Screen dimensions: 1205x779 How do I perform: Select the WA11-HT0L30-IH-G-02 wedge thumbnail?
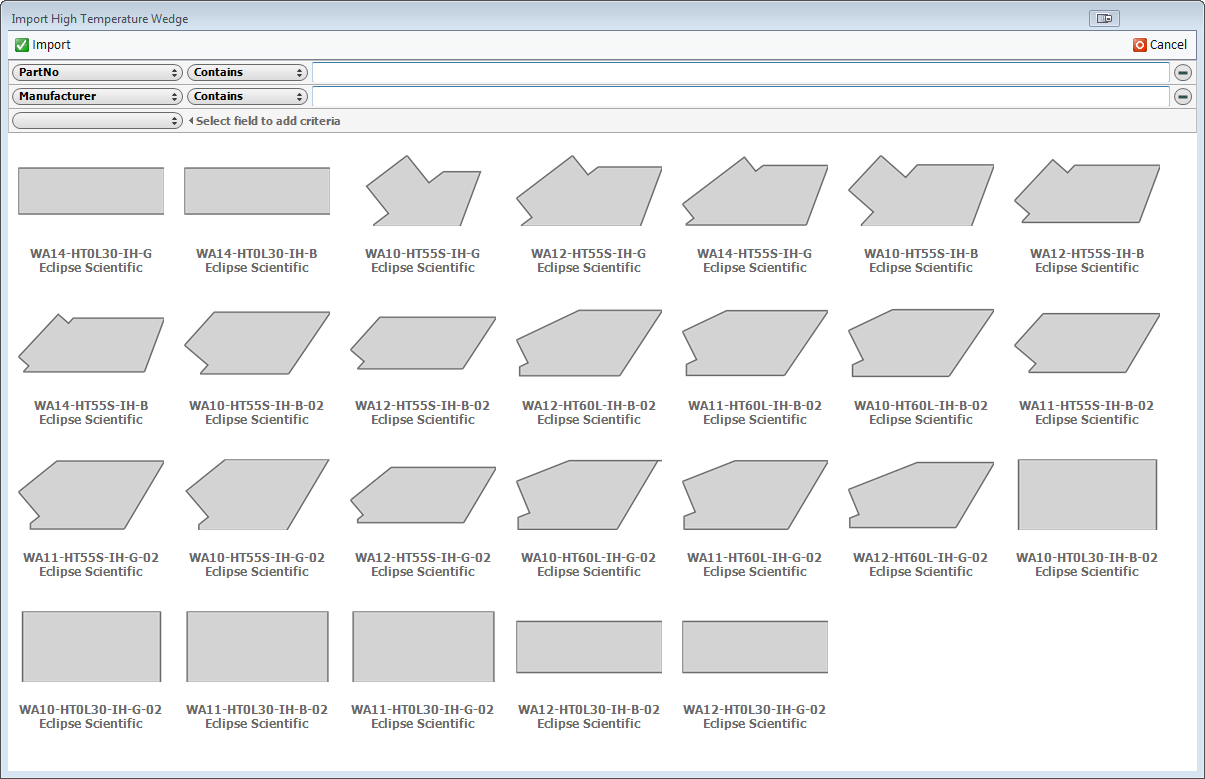coord(423,646)
